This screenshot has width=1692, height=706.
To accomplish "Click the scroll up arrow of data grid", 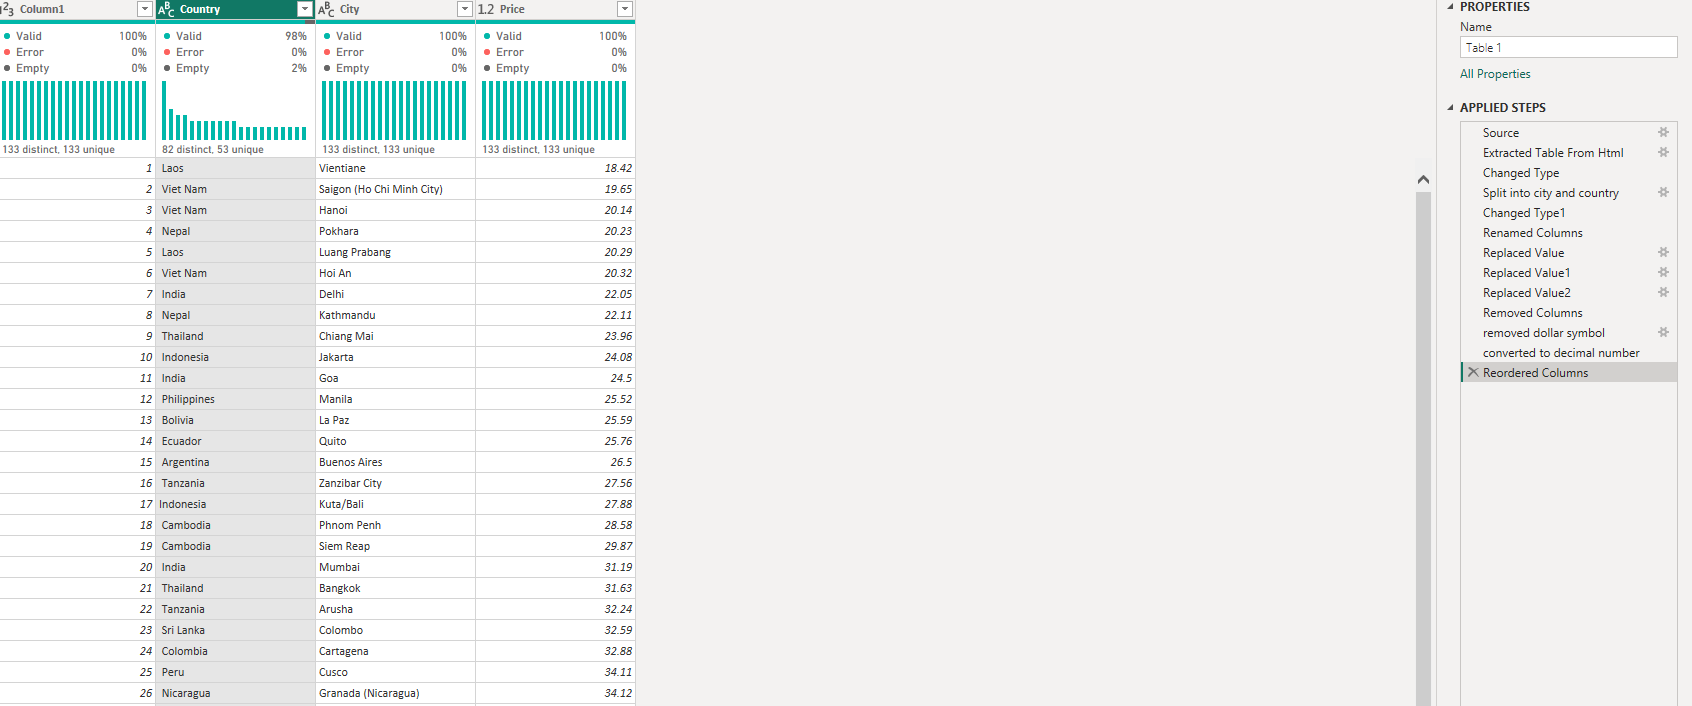I will point(1423,180).
